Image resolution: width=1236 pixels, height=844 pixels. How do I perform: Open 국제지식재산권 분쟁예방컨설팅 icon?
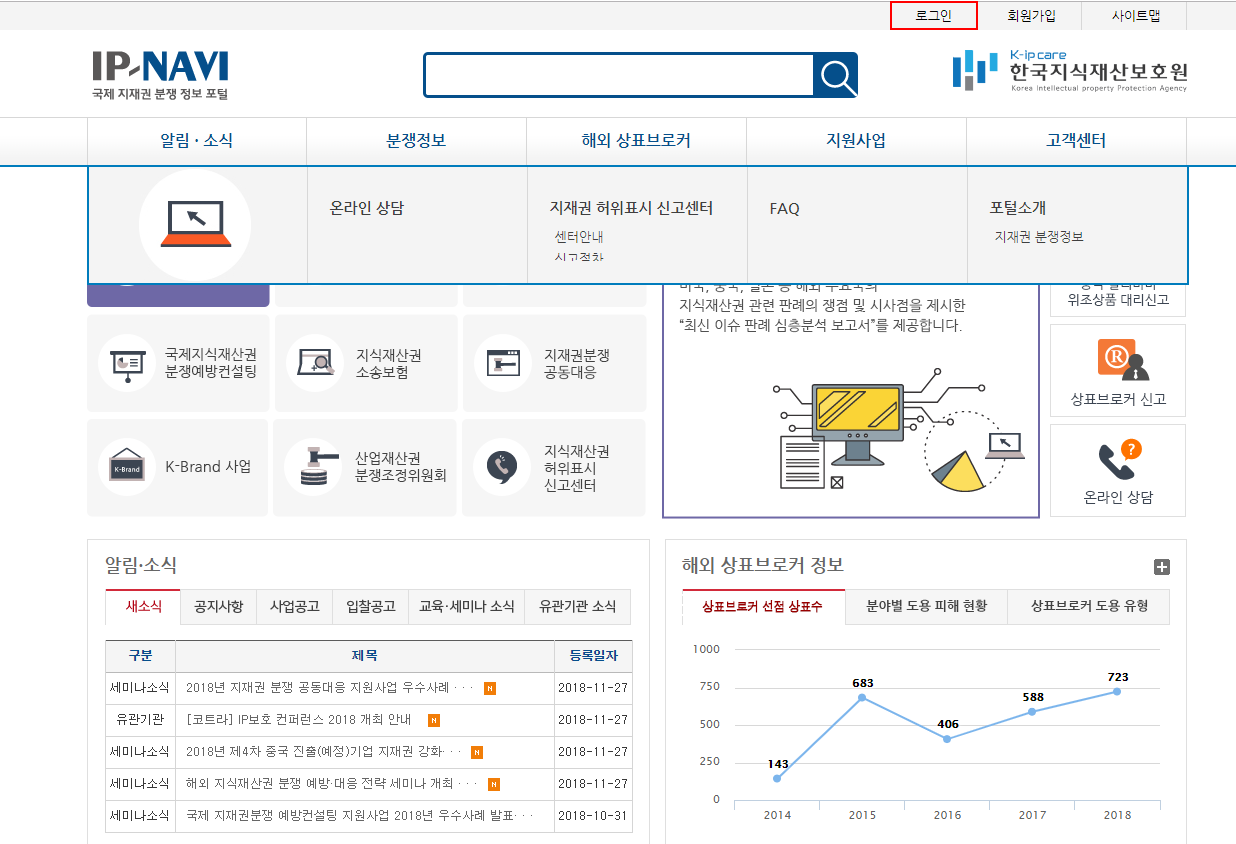(127, 363)
